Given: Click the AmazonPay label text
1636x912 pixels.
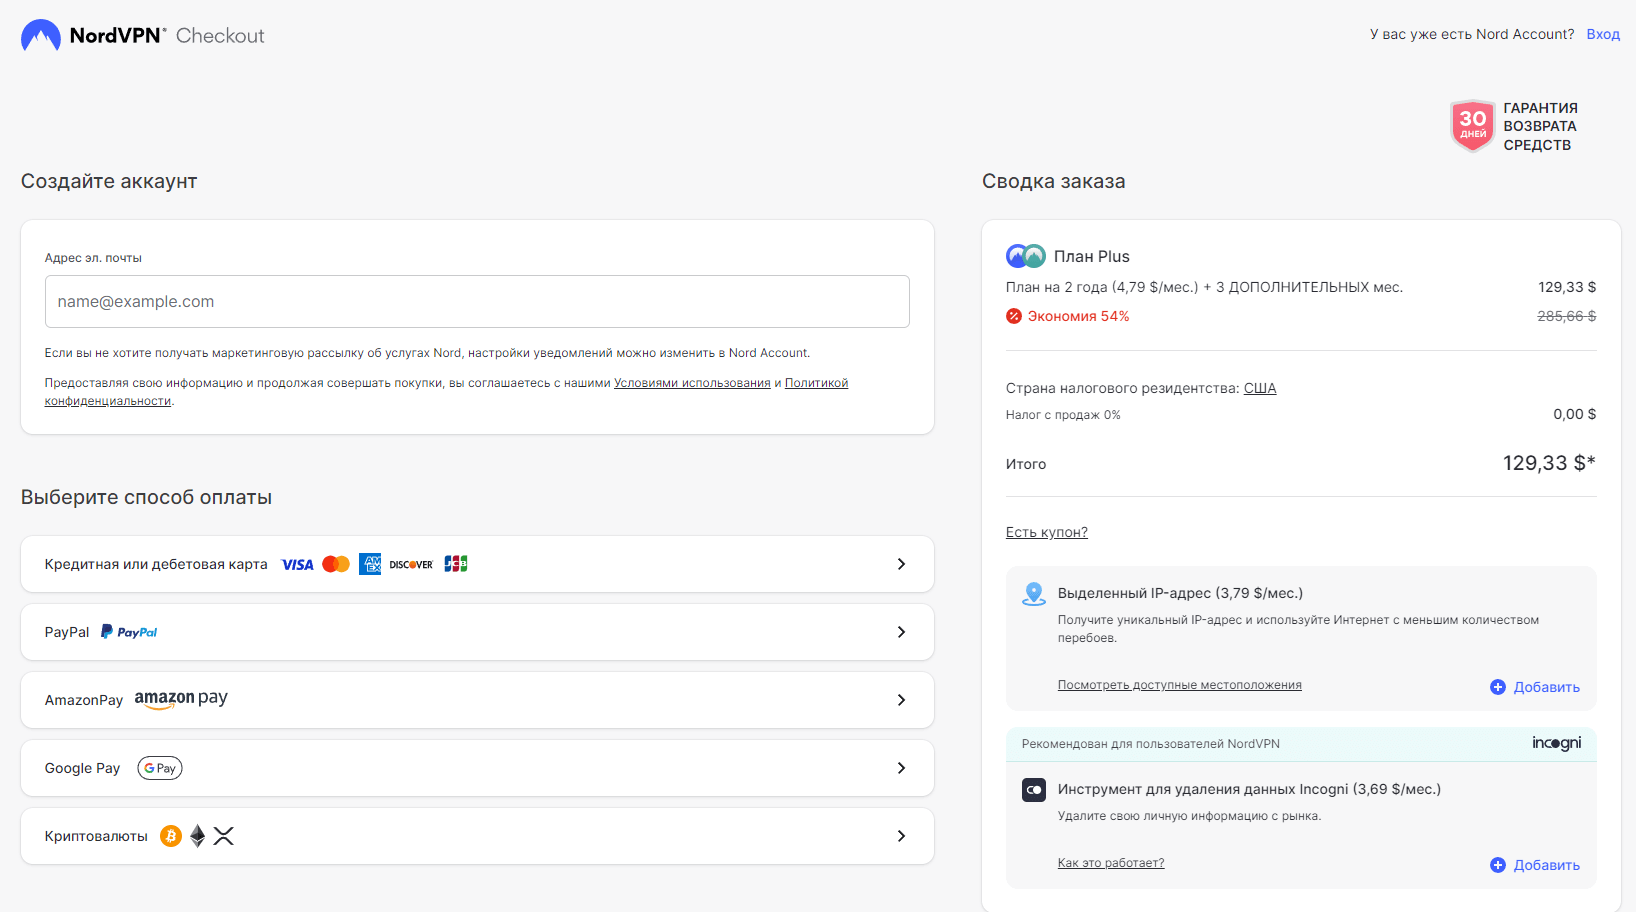Looking at the screenshot, I should pos(84,700).
